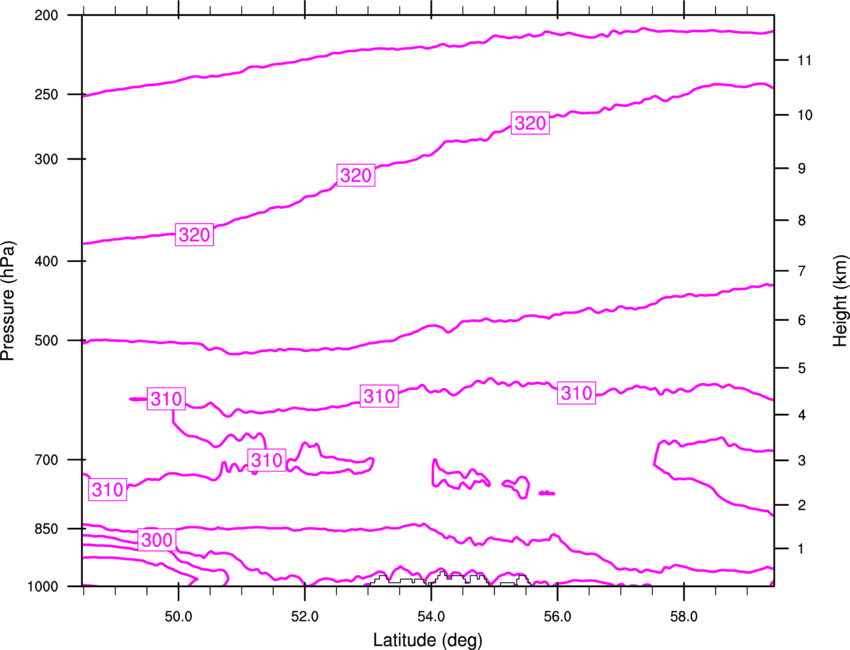Click the 50.0 latitude tick label

[178, 617]
